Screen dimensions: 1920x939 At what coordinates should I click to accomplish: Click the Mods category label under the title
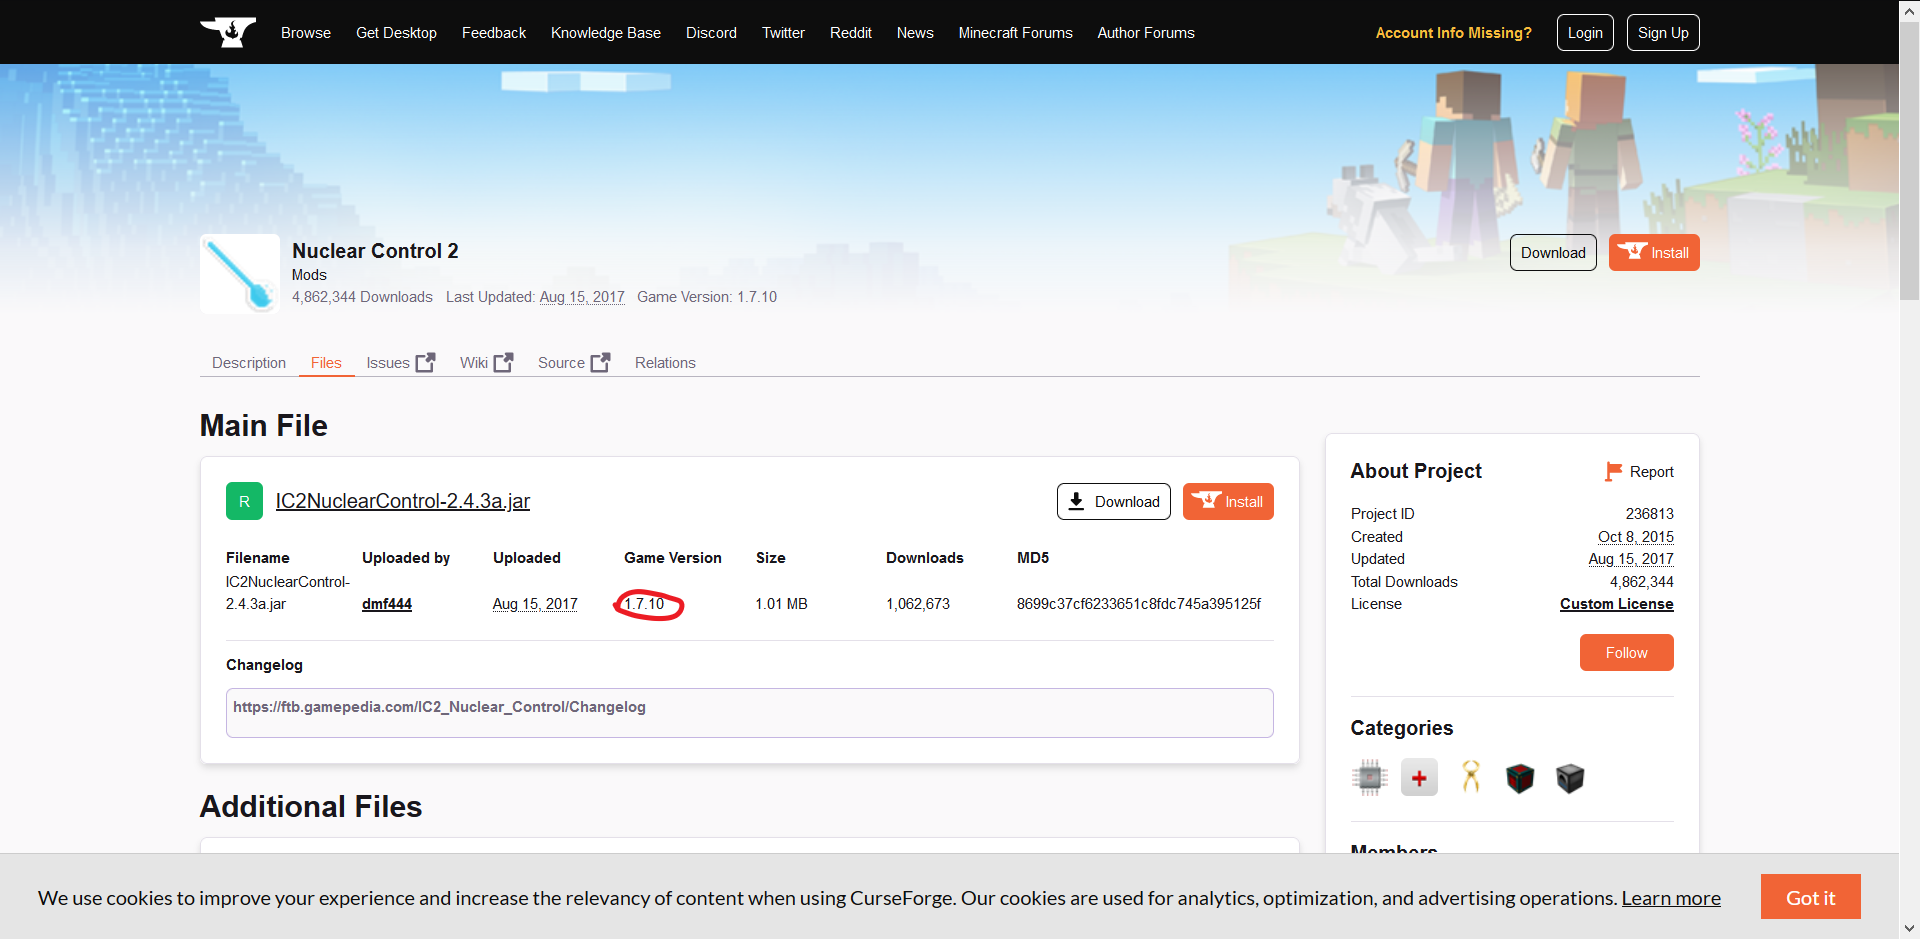coord(309,275)
